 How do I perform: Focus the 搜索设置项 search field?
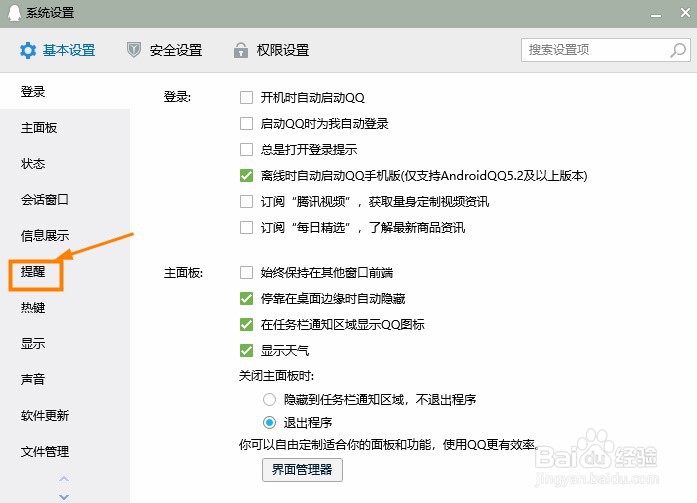tap(605, 50)
